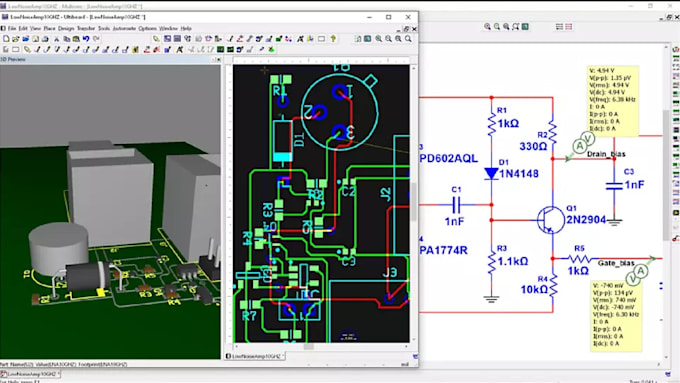Select the LowNoiseAmp10GHZ design tab below PCB view
This screenshot has width=680, height=383.
255,356
